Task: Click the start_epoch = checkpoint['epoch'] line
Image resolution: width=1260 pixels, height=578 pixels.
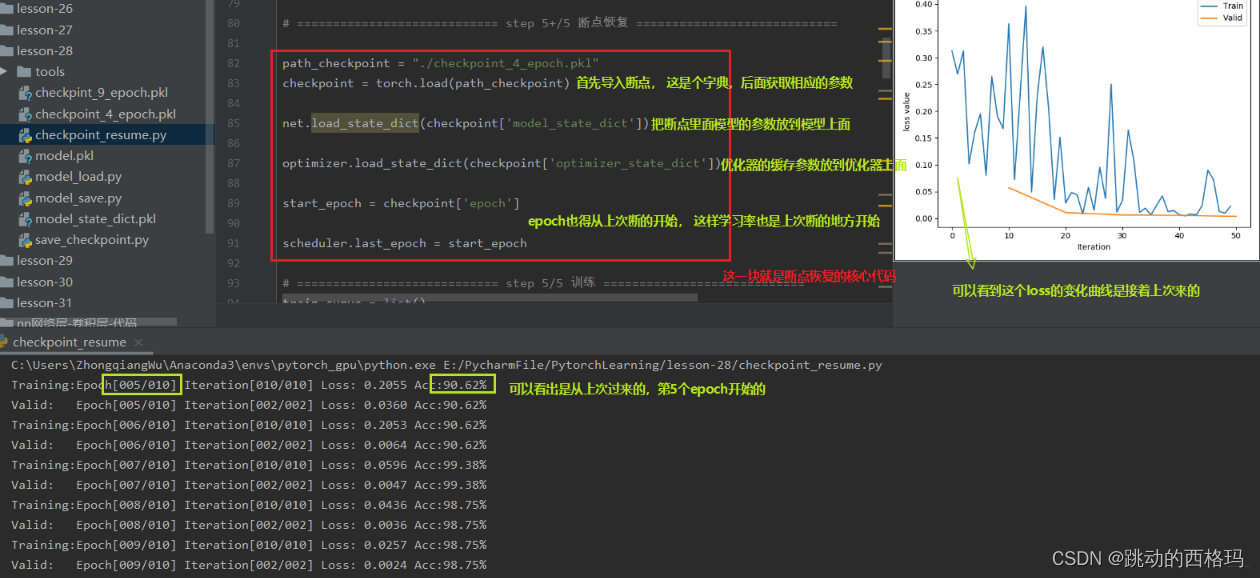Action: pyautogui.click(x=401, y=203)
